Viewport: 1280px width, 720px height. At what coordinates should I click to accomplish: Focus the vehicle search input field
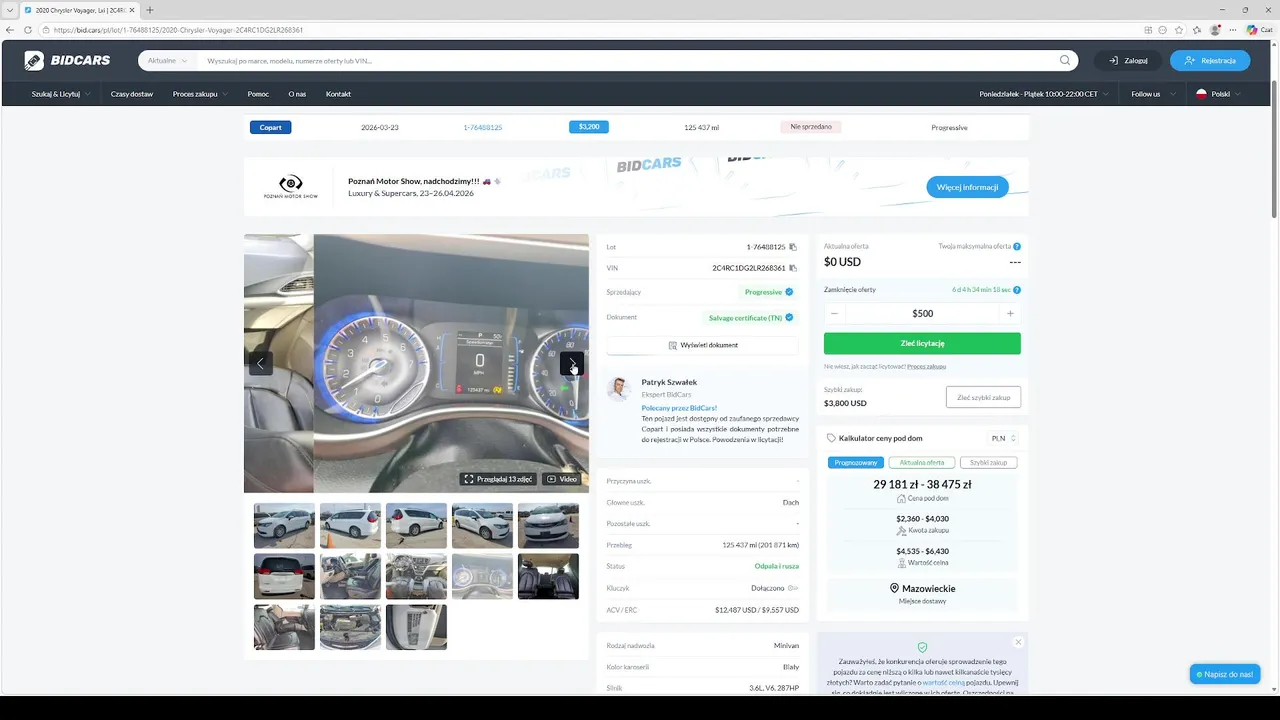pos(625,61)
